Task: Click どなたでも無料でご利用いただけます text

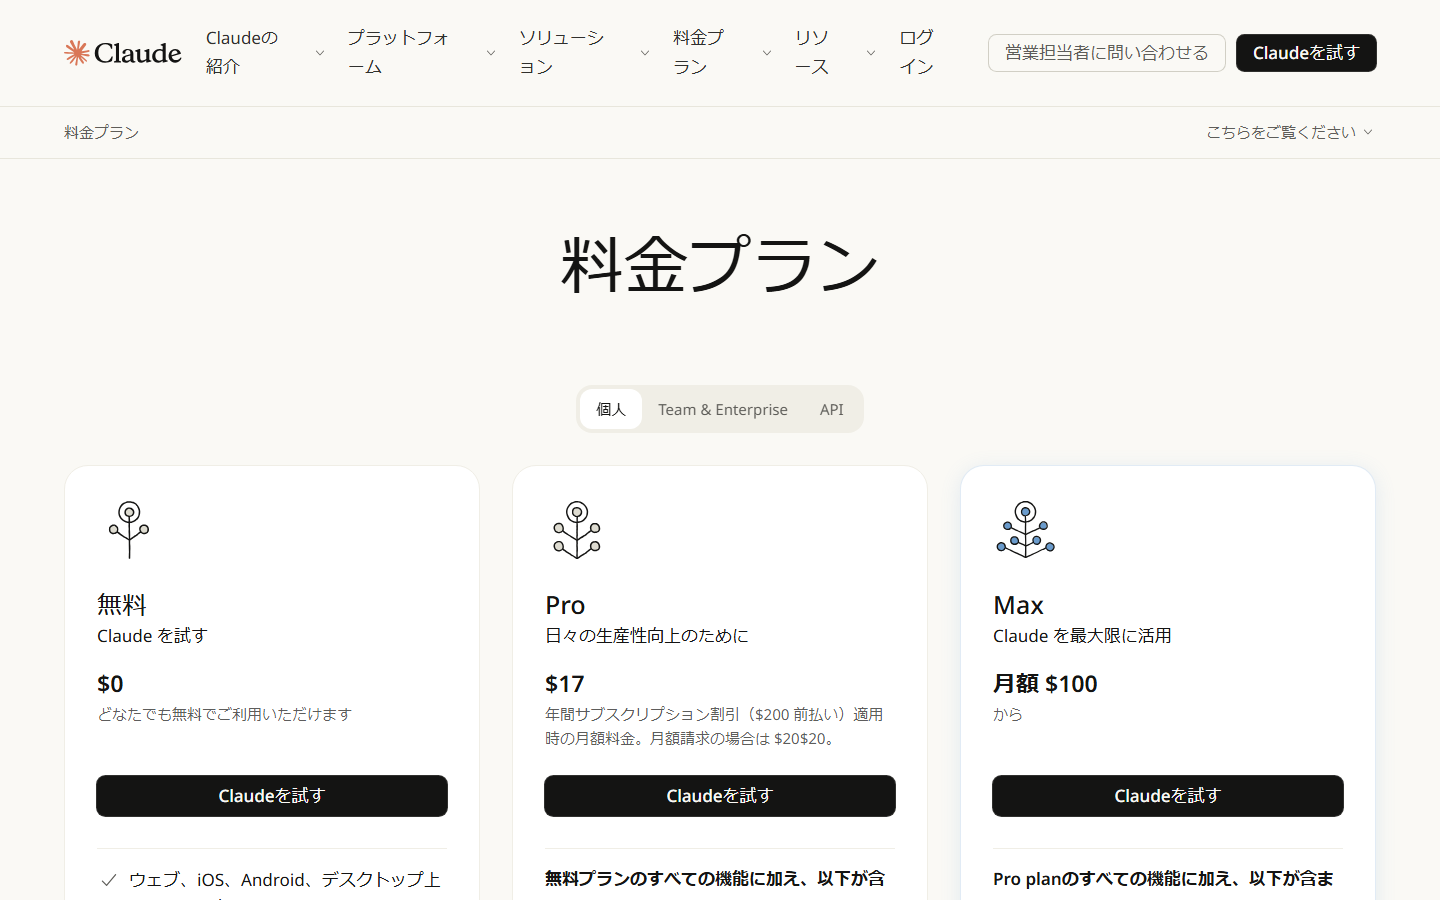Action: 225,714
